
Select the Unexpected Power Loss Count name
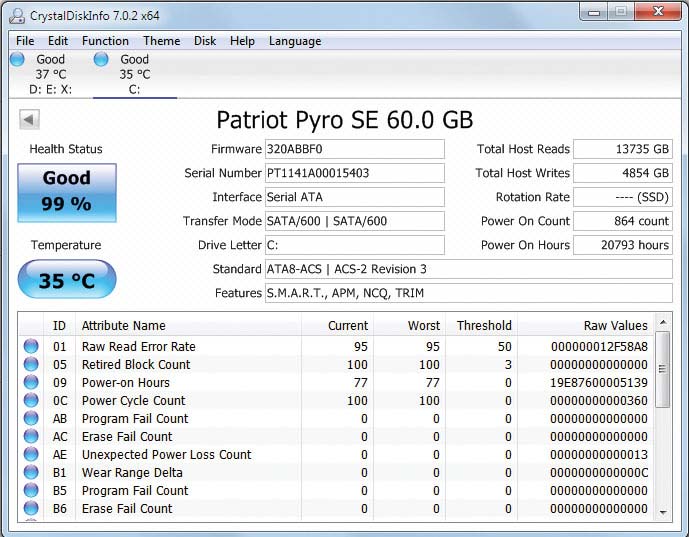pyautogui.click(x=167, y=455)
